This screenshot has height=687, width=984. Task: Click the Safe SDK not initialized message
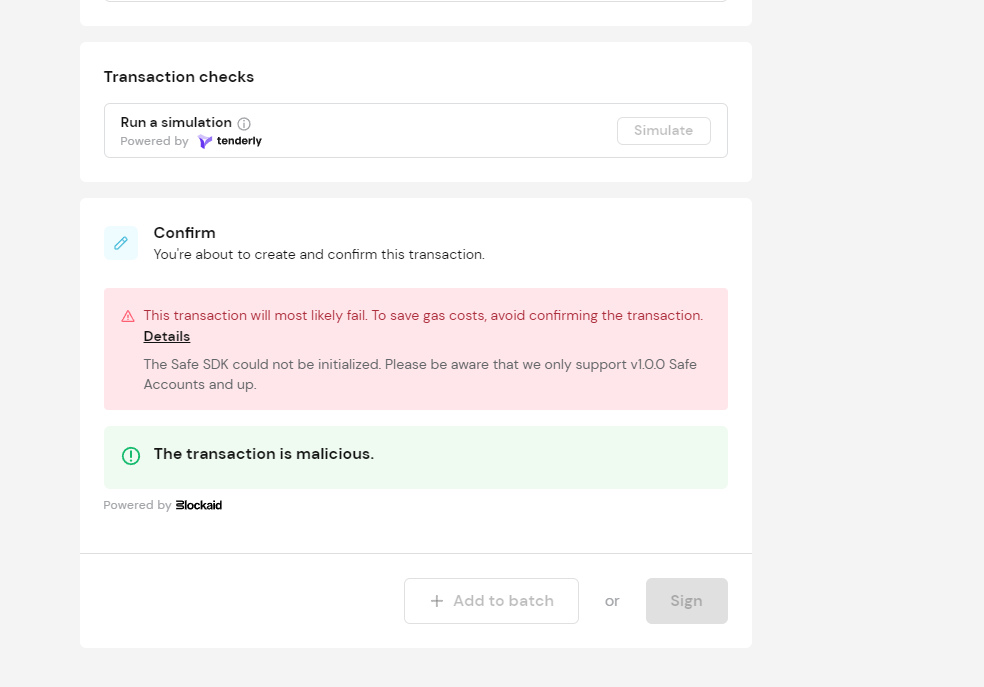click(x=420, y=374)
